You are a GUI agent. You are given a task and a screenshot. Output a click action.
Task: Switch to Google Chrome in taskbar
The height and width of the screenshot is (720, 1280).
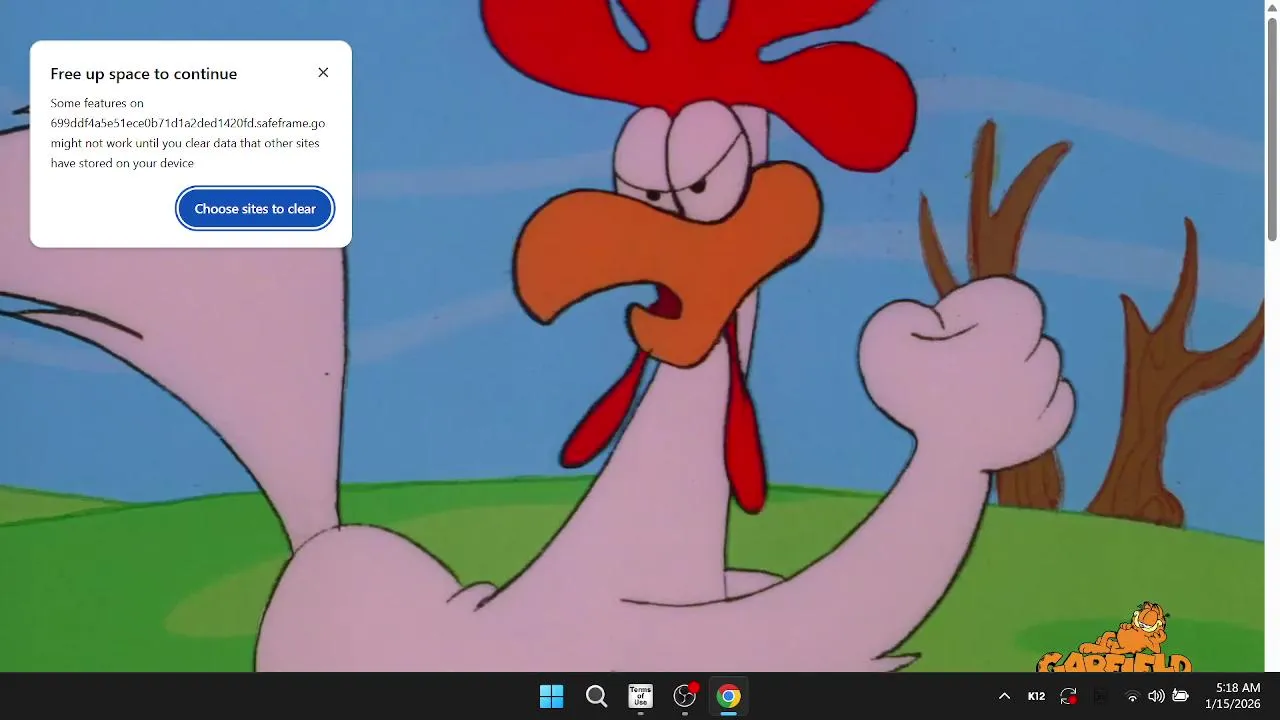[729, 696]
